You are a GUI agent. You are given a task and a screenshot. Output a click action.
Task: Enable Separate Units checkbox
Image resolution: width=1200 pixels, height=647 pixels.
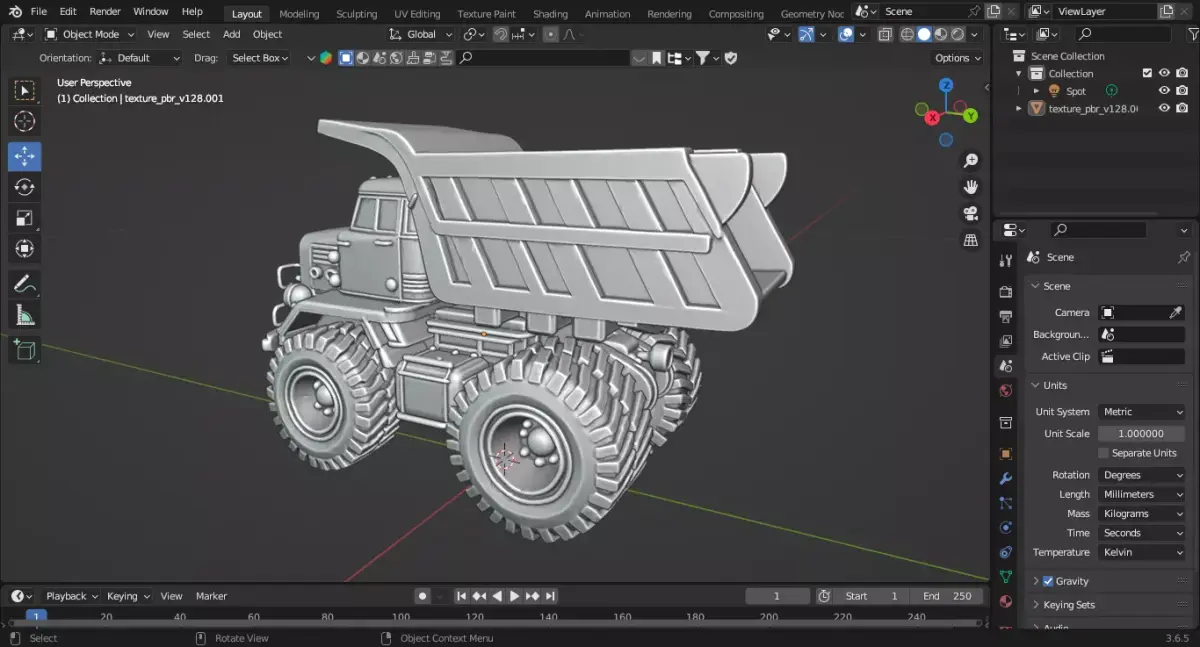1104,453
